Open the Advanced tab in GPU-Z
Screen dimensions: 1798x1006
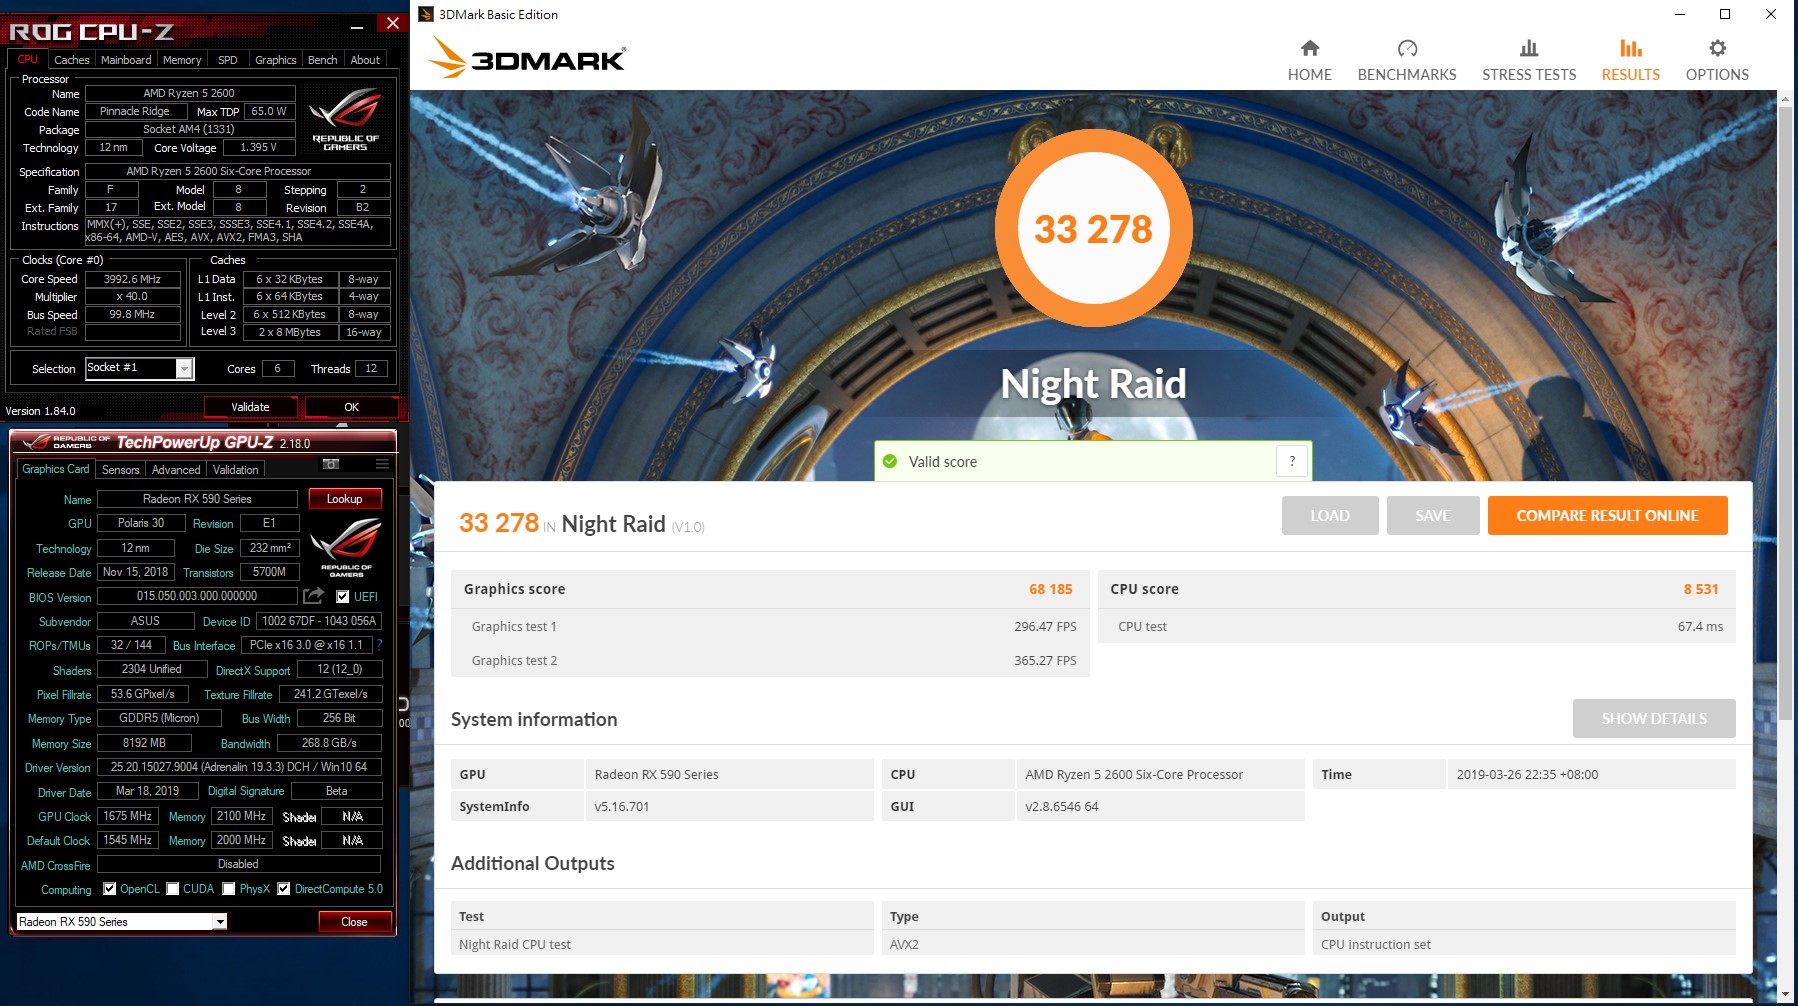coord(176,469)
